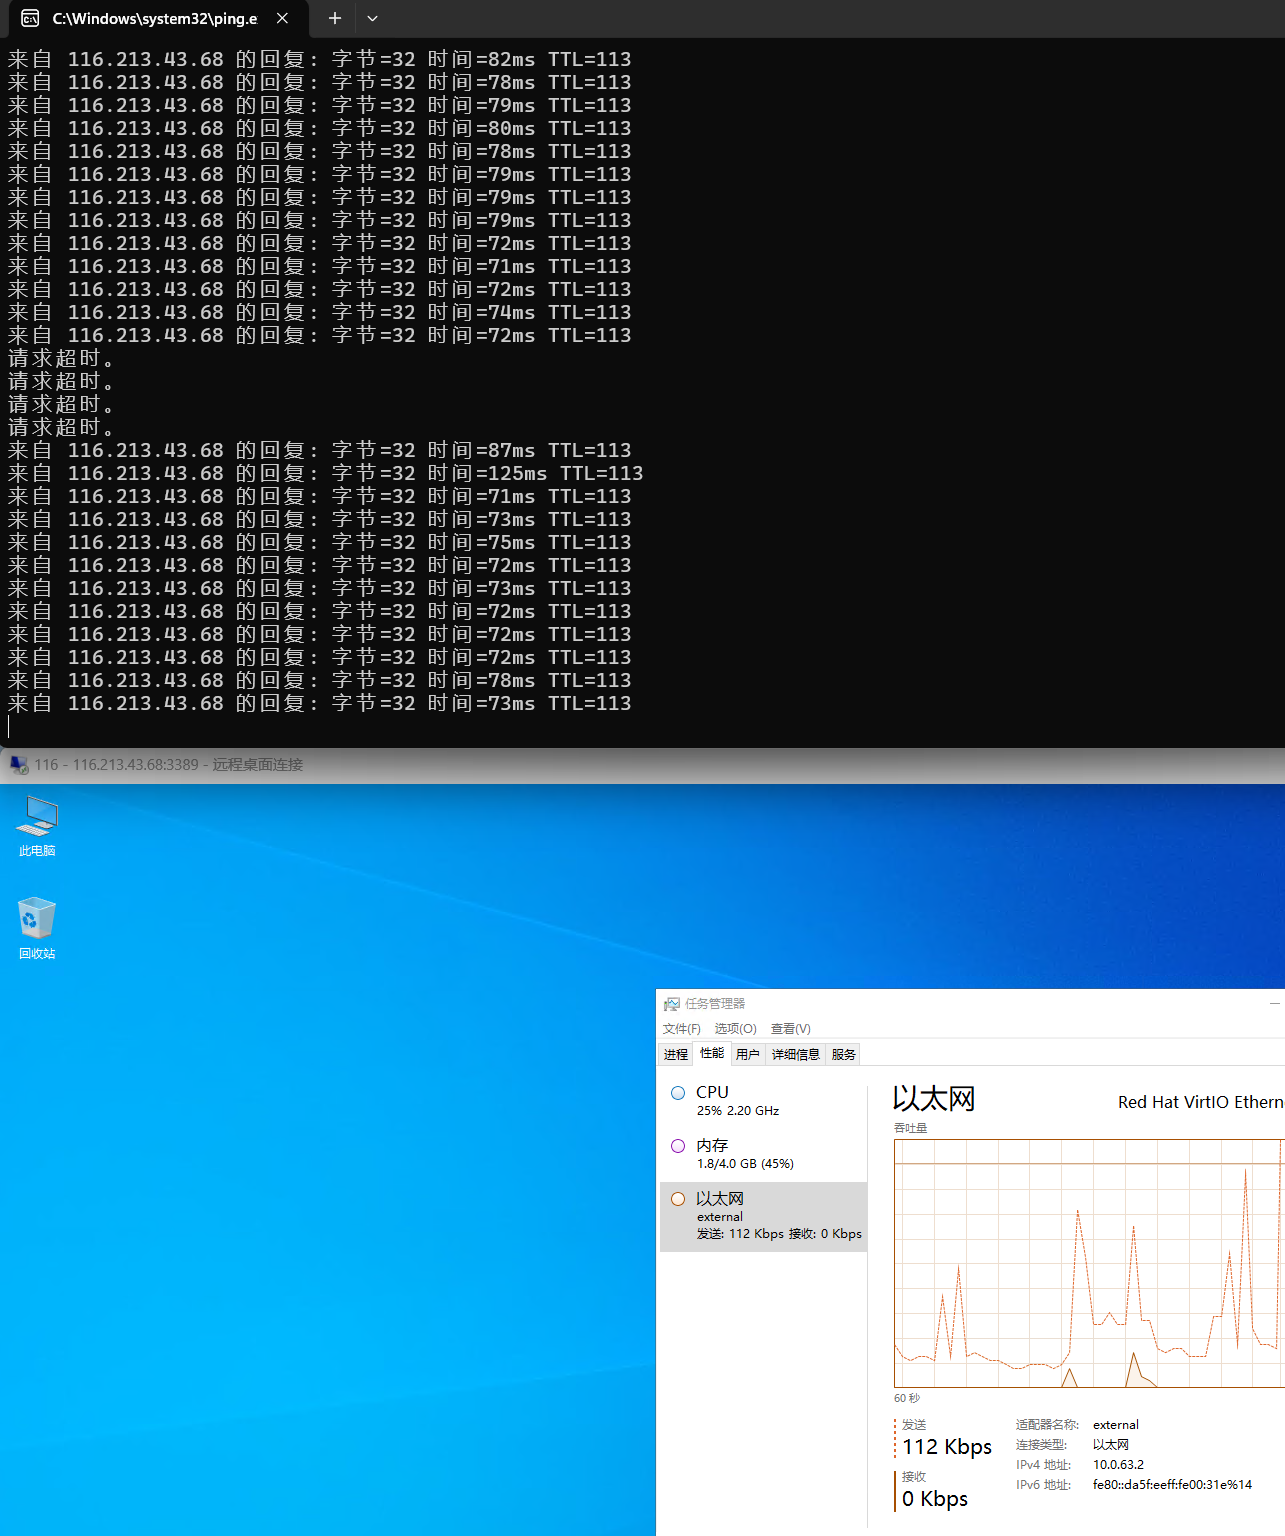The height and width of the screenshot is (1536, 1285).
Task: Click the terminal icon in ping tab
Action: coord(30,18)
